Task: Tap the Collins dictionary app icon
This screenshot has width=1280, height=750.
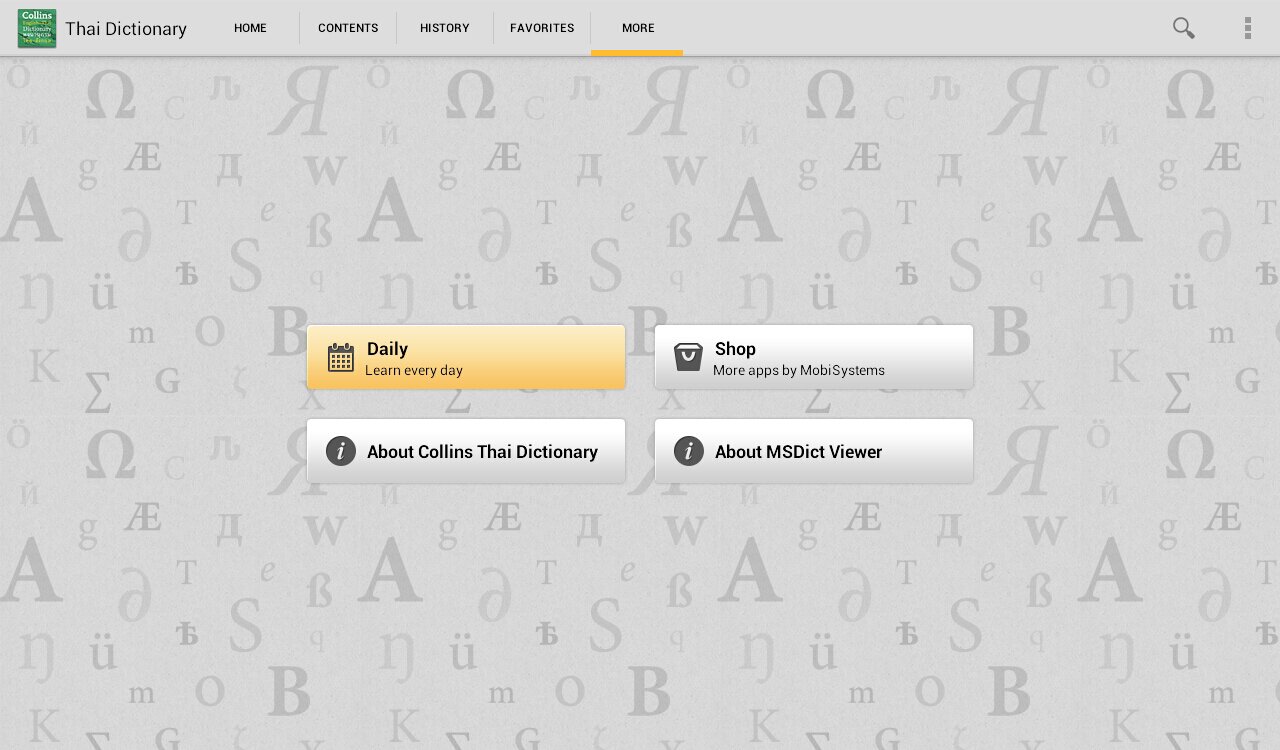Action: click(37, 28)
